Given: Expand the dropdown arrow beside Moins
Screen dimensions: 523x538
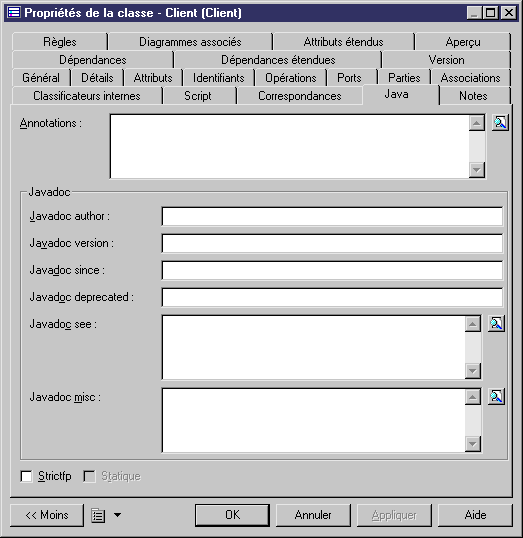Looking at the screenshot, I should 117,515.
